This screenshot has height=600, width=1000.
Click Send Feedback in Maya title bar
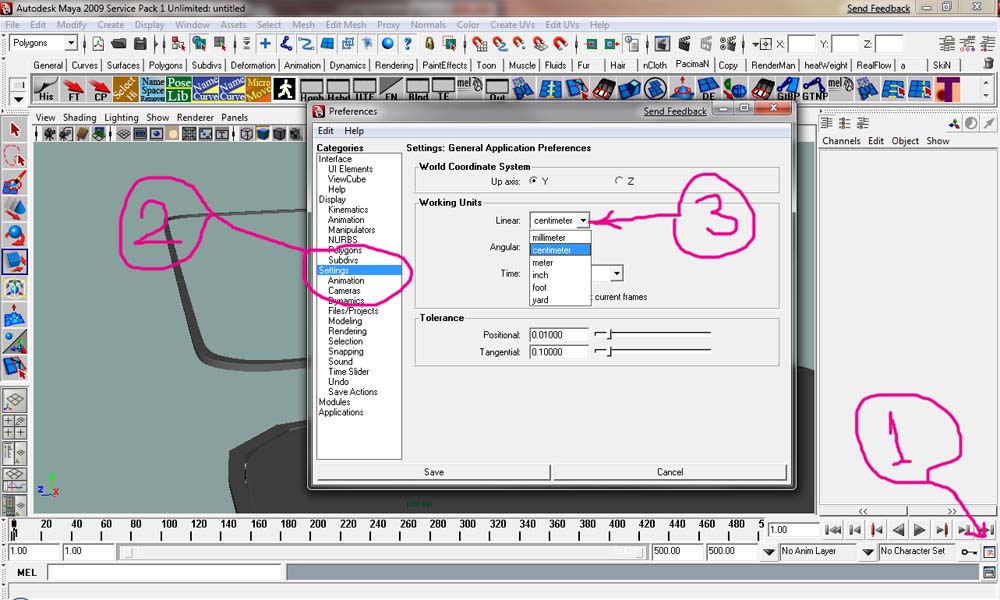(x=878, y=8)
